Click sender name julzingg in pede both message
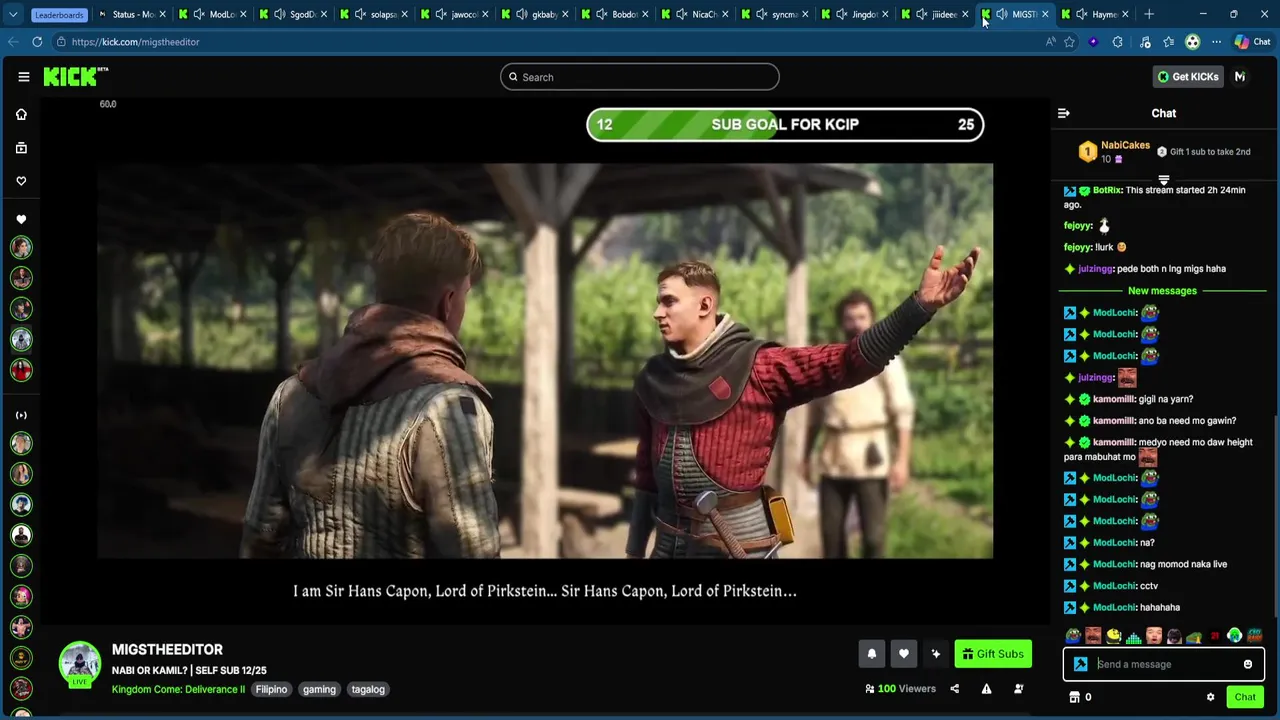1280x720 pixels. [x=1096, y=269]
